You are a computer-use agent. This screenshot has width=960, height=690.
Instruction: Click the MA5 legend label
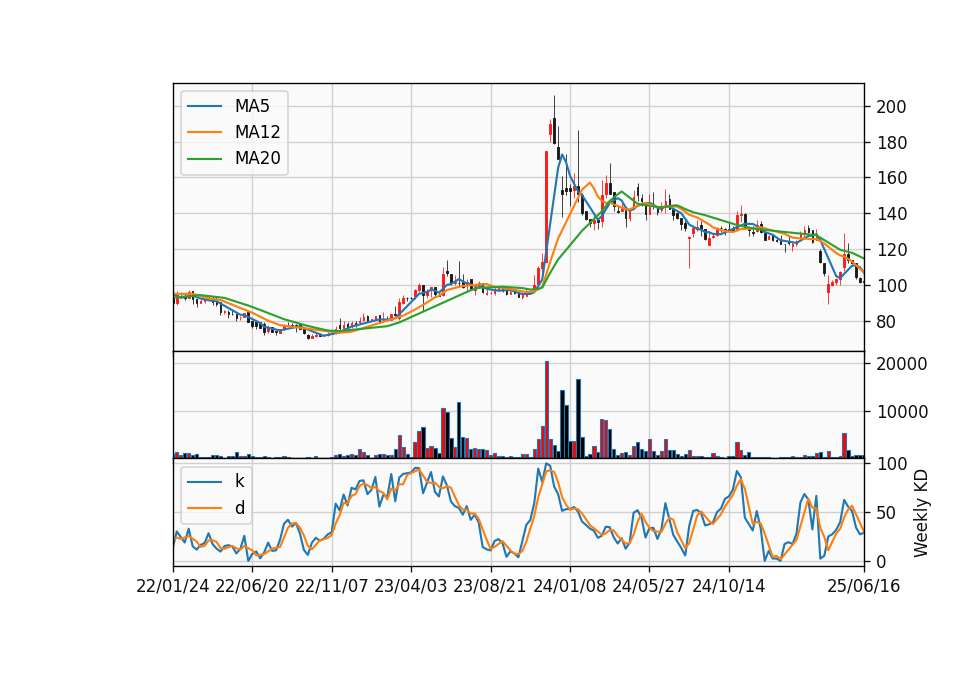[x=252, y=106]
